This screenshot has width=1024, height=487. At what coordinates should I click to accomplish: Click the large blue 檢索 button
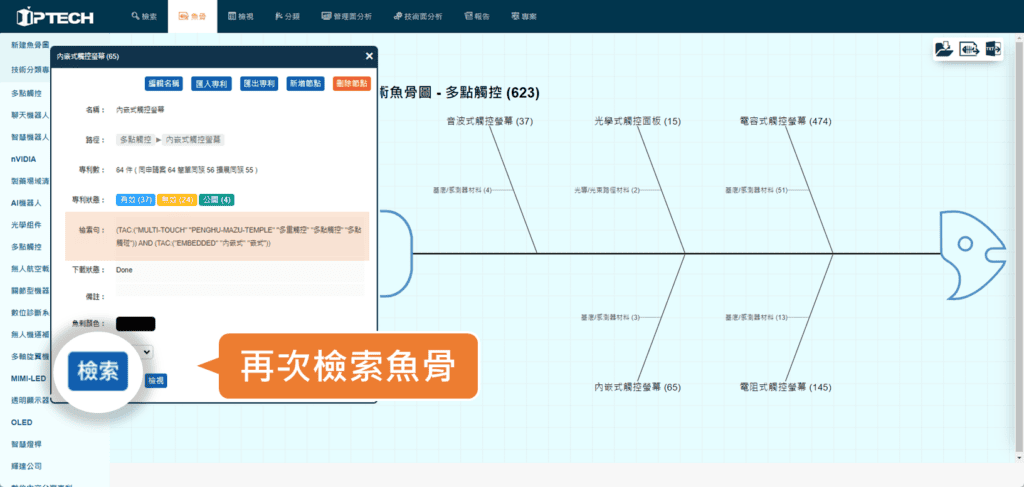coord(99,371)
